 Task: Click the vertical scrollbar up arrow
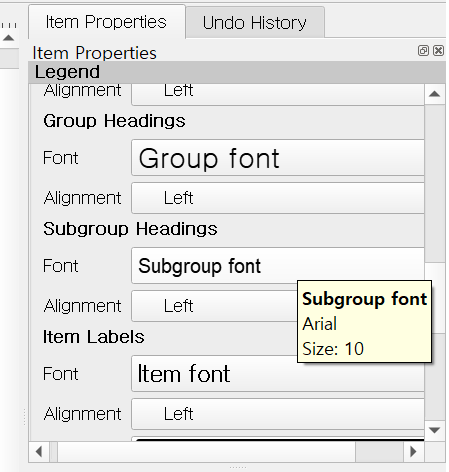434,94
